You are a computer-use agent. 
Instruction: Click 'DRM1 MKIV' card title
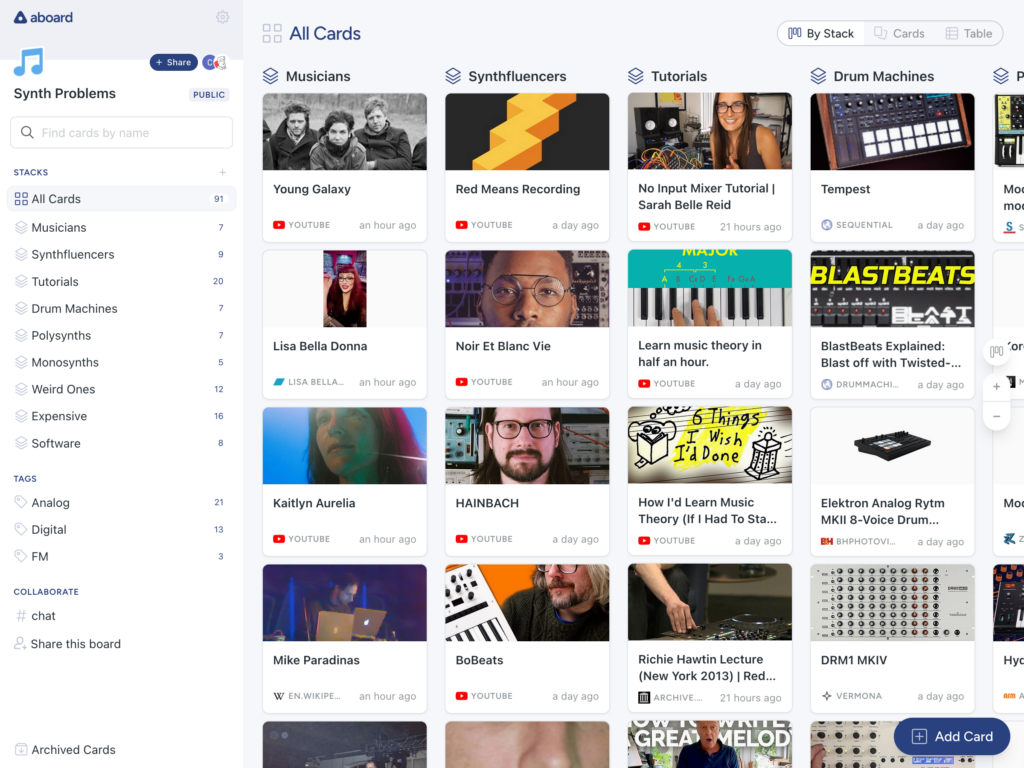[x=854, y=660]
